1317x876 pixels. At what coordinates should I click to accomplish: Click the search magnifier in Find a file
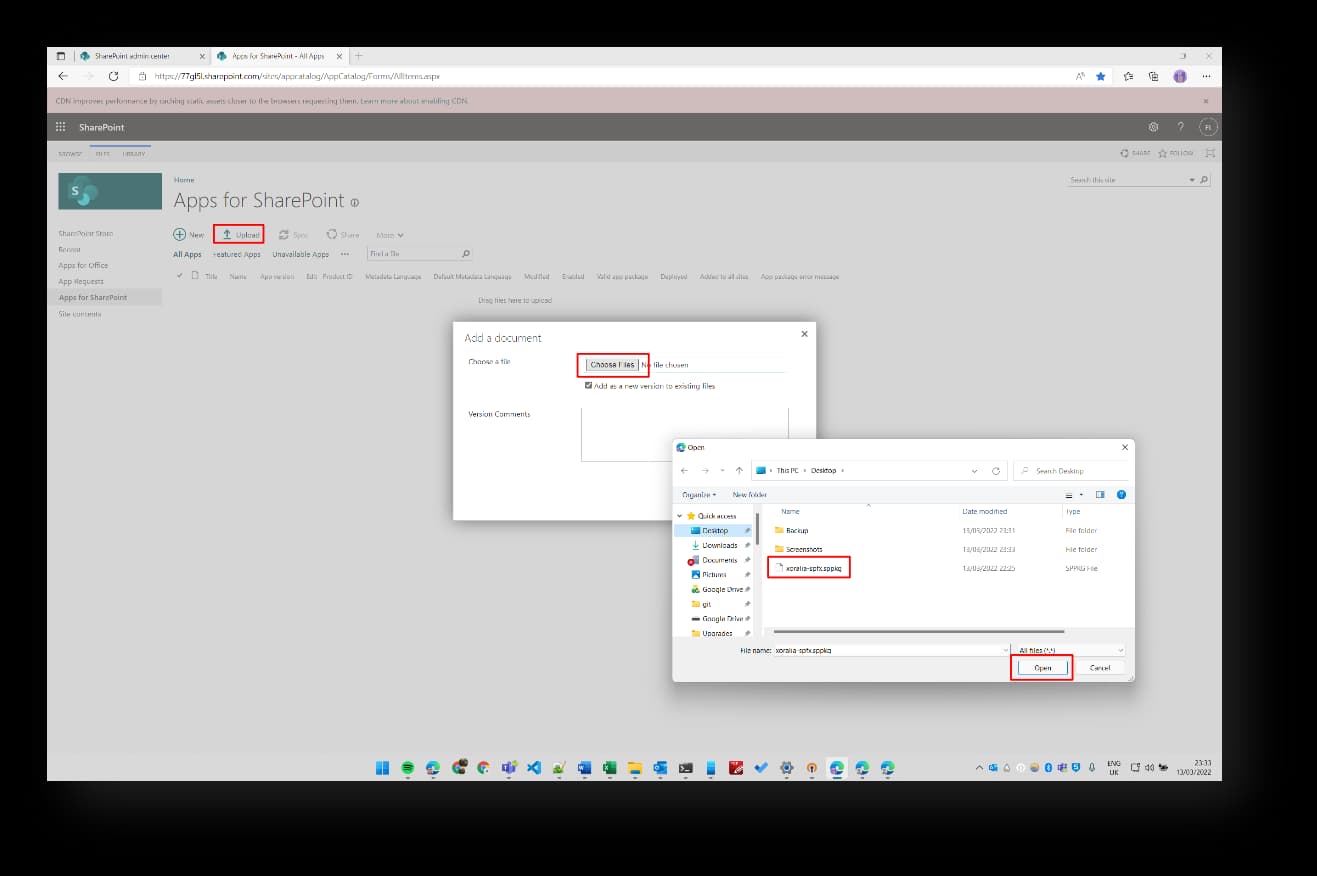pos(466,254)
